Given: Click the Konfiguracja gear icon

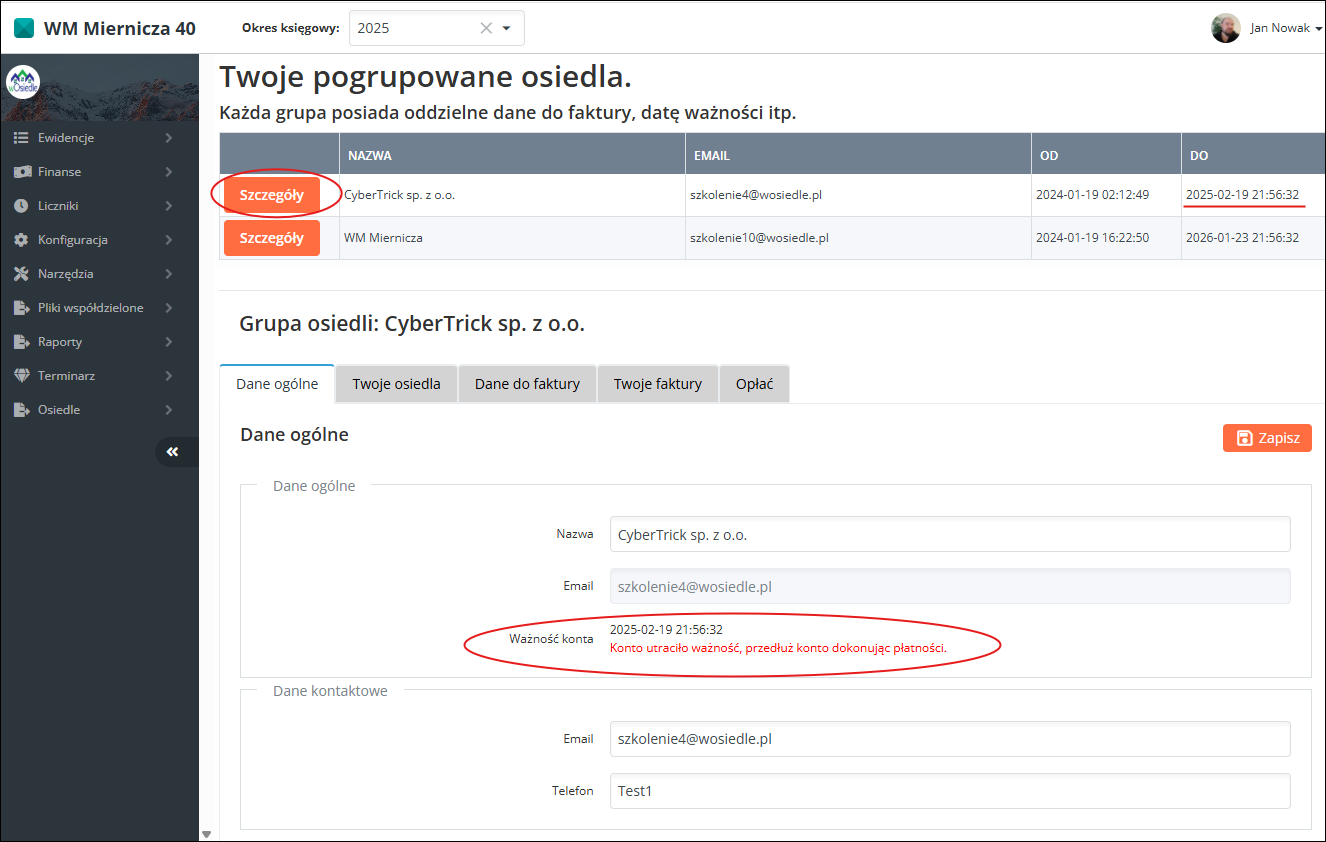Looking at the screenshot, I should click(21, 240).
